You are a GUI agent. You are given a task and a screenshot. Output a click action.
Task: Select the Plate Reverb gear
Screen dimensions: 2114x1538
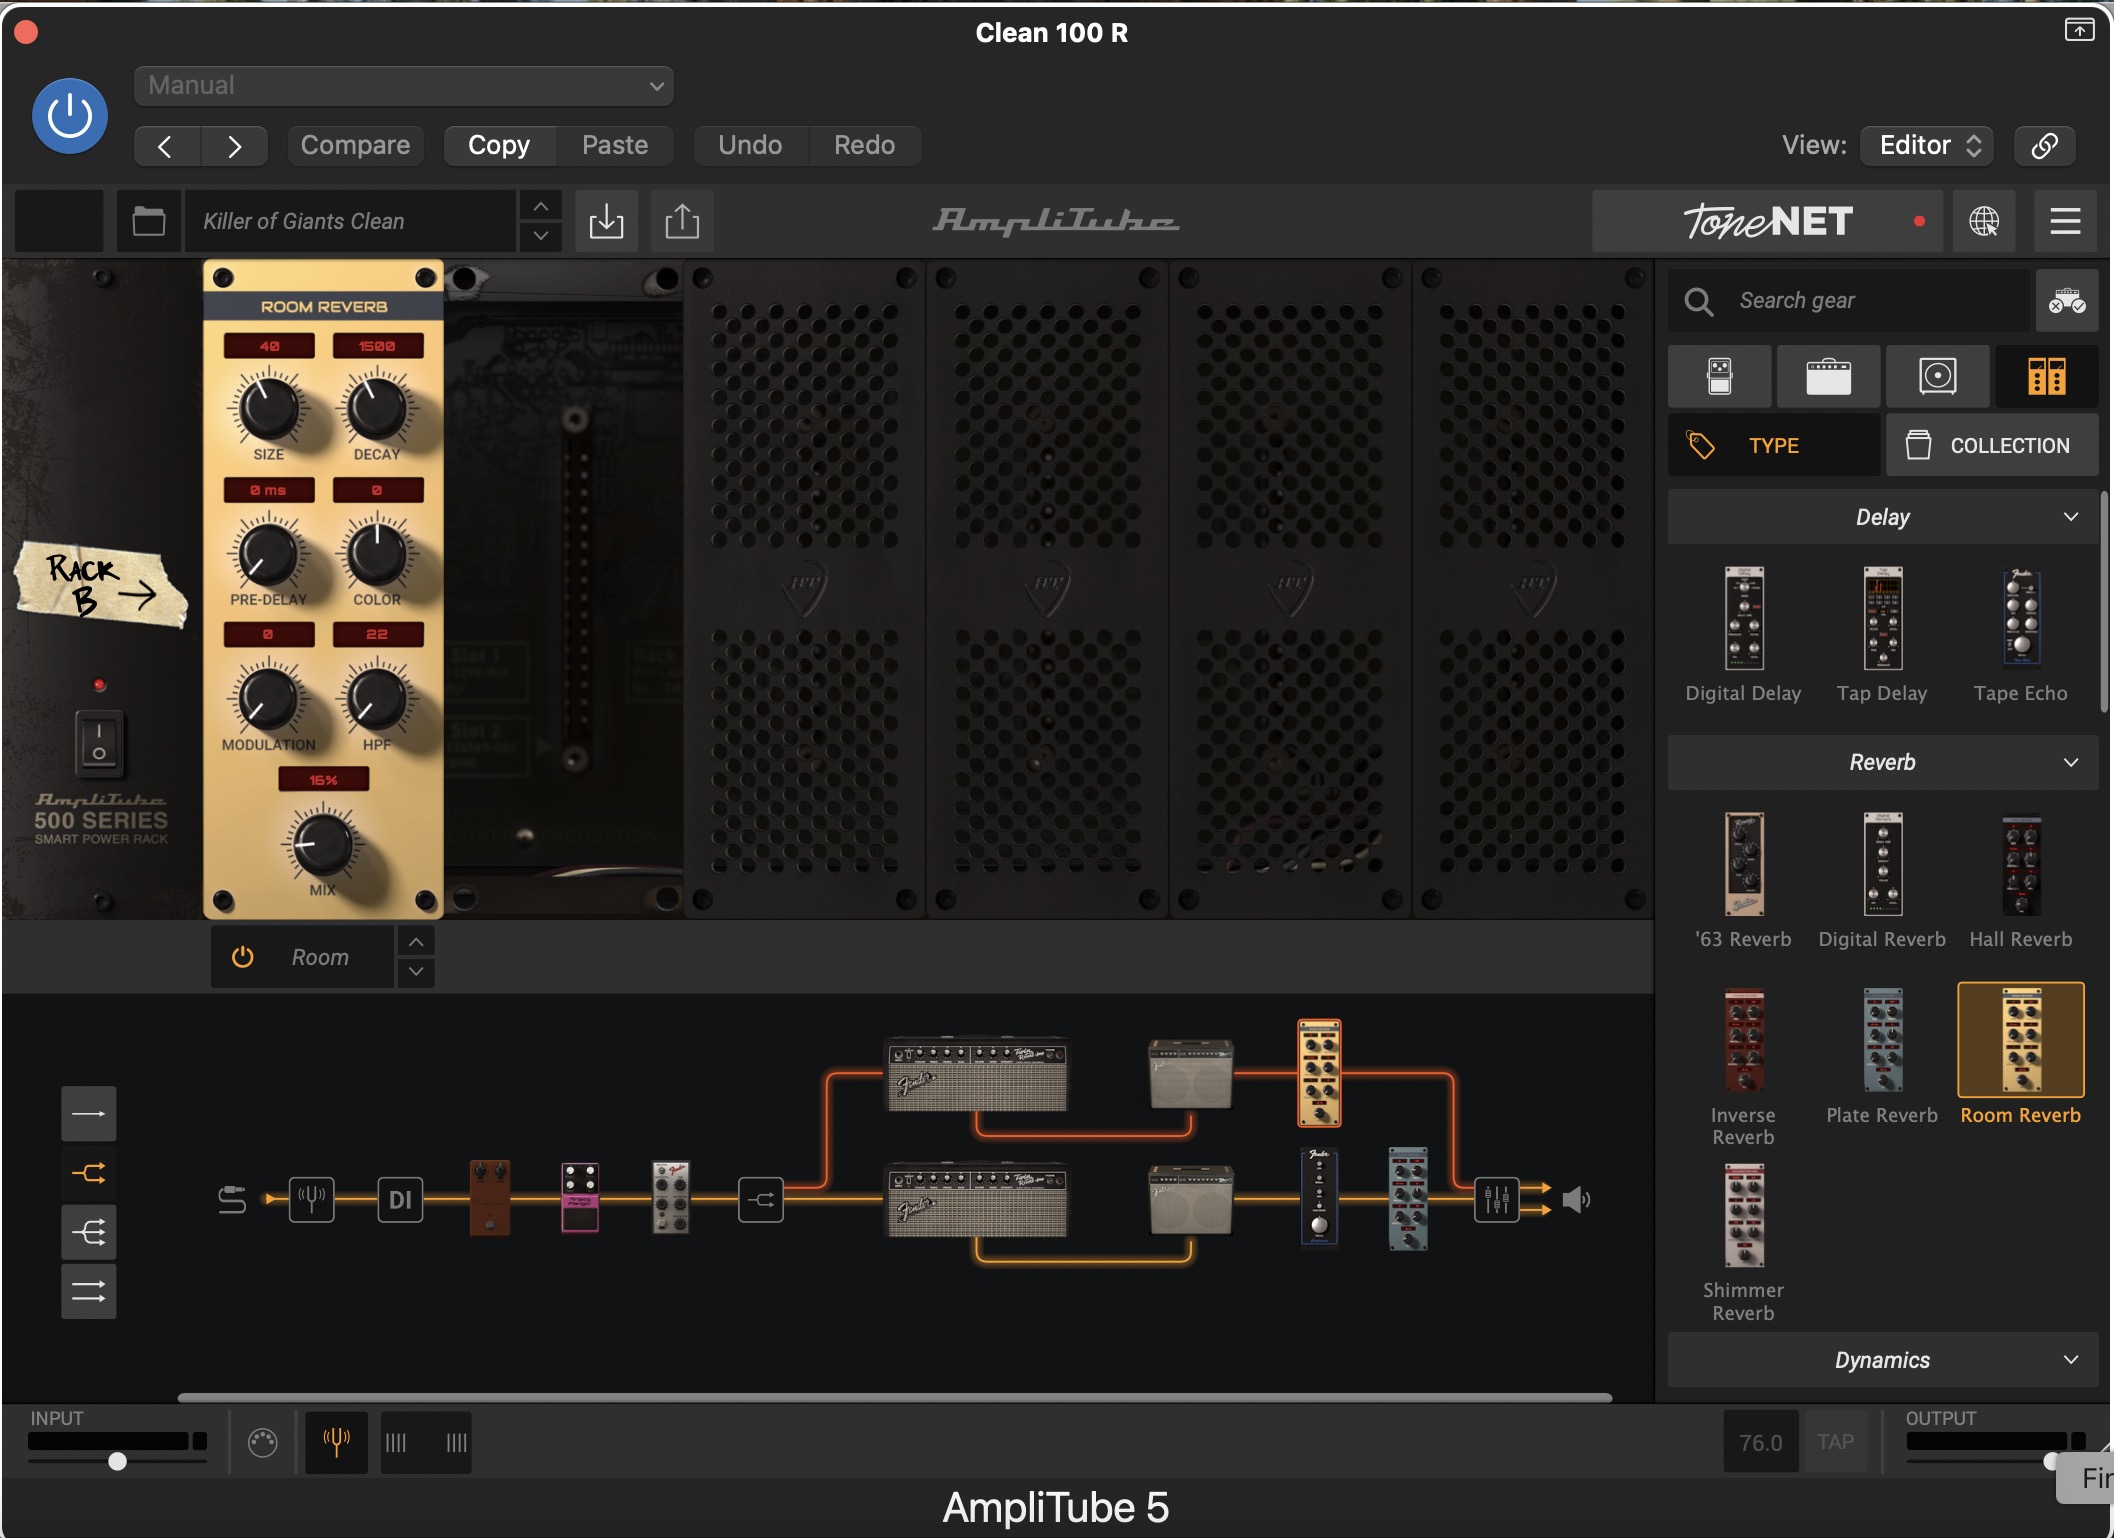1882,1056
